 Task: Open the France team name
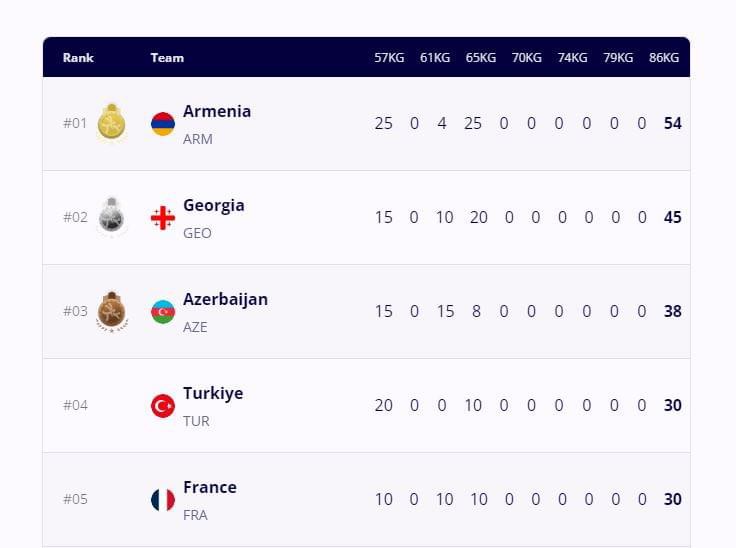click(210, 487)
